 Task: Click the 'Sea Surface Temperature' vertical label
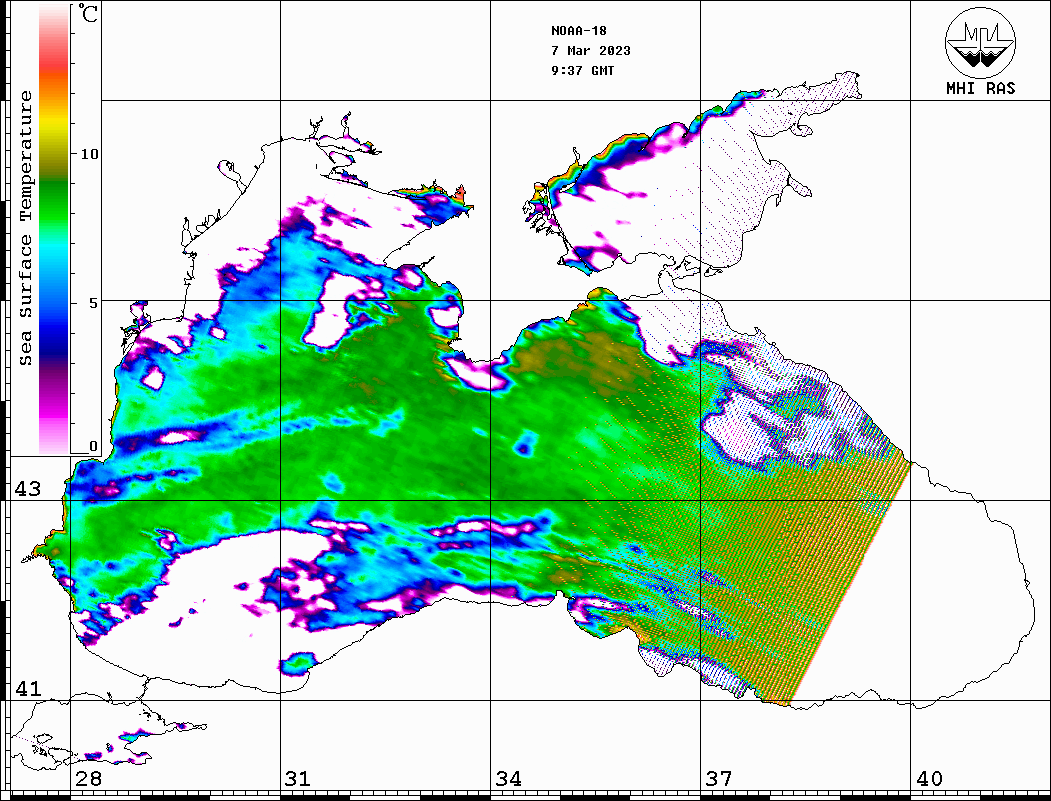pyautogui.click(x=25, y=229)
